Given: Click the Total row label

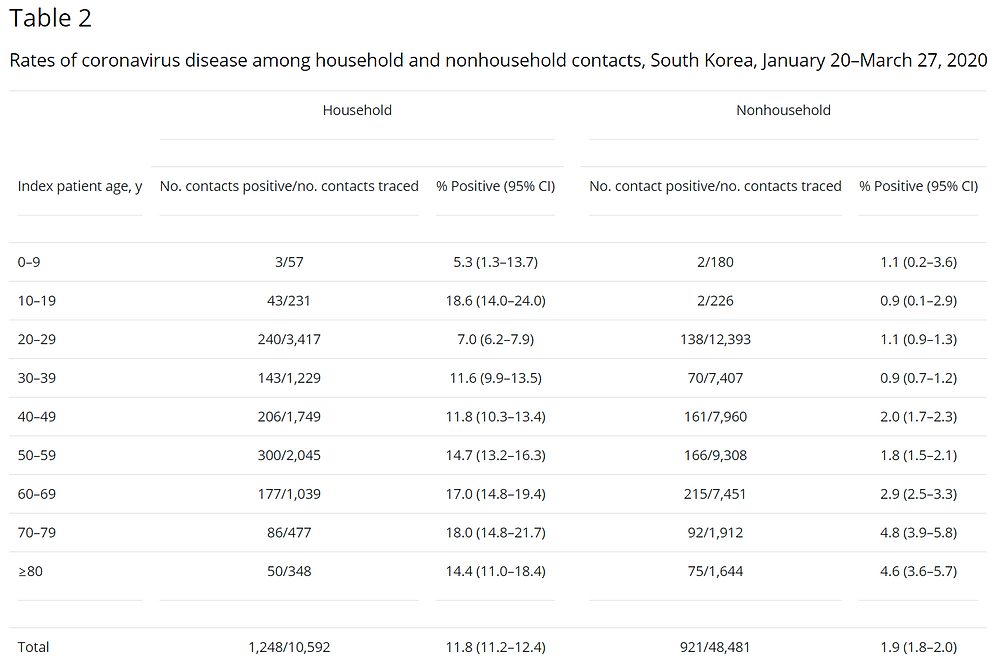Looking at the screenshot, I should tap(33, 648).
